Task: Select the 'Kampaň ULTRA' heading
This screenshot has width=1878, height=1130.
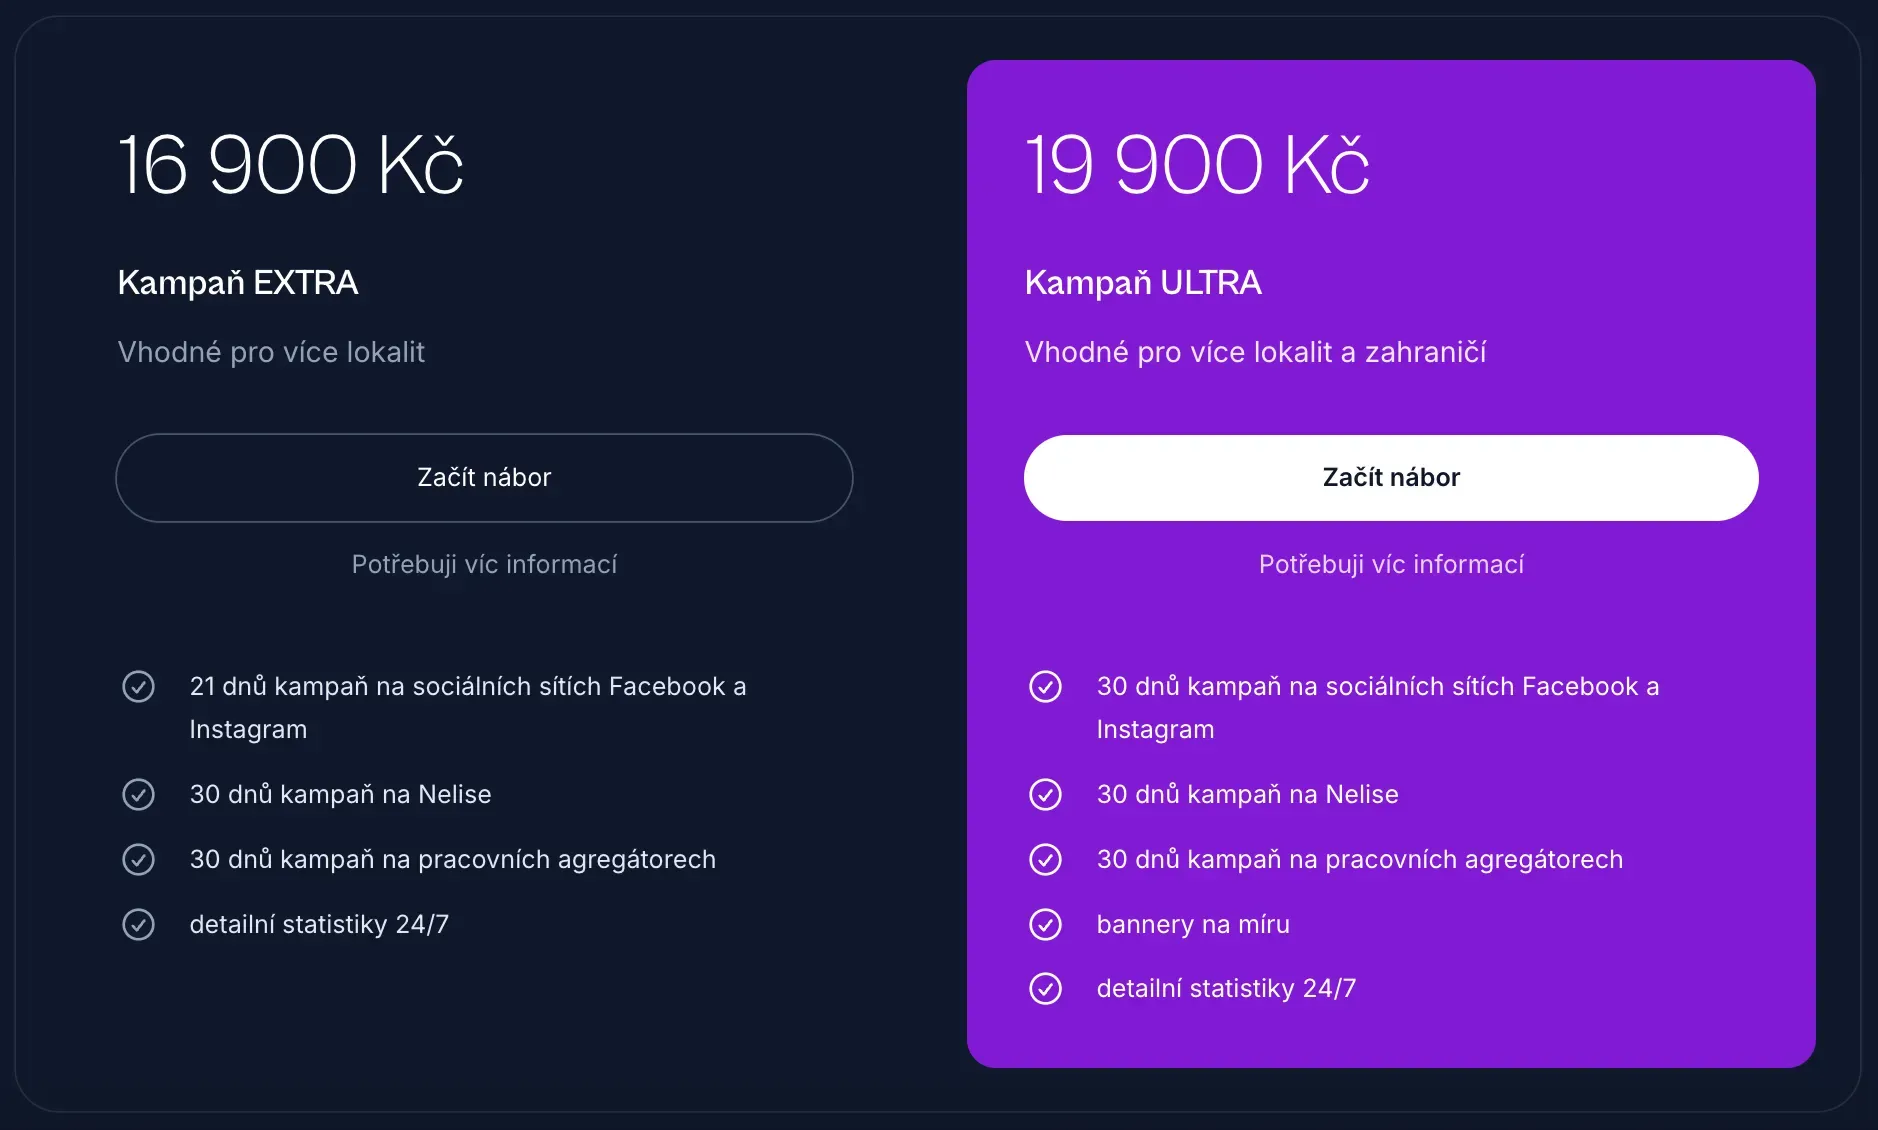Action: [x=1142, y=283]
